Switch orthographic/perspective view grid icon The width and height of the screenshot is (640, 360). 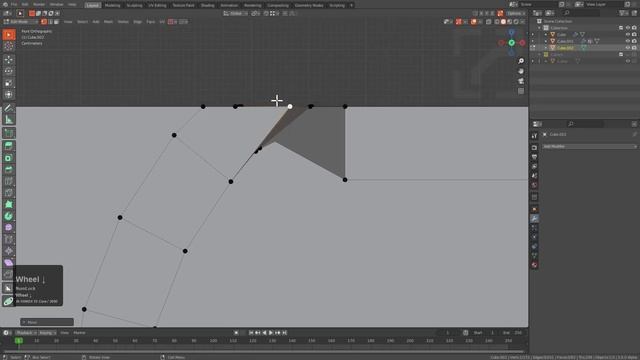tap(521, 91)
